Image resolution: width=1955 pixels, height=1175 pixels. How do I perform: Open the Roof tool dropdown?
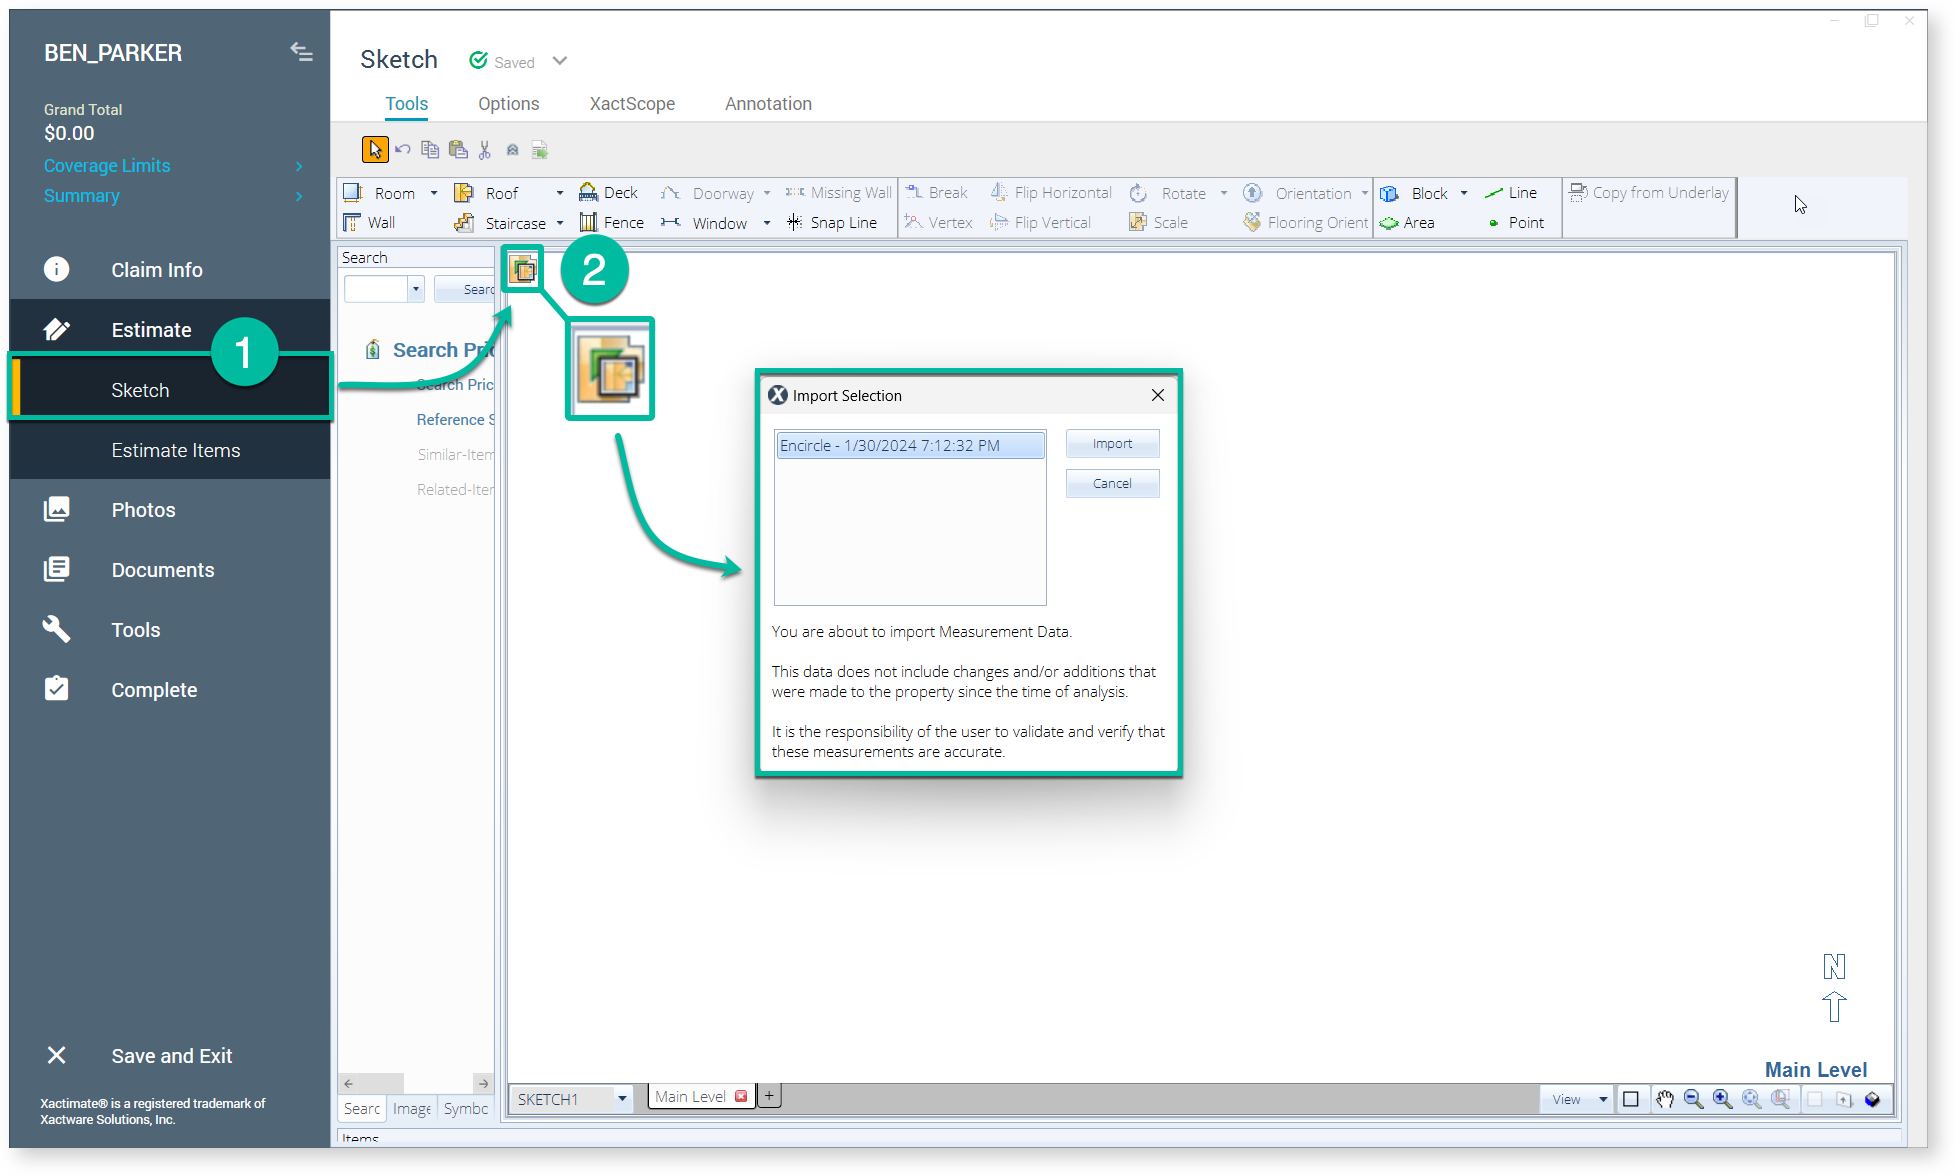point(559,192)
